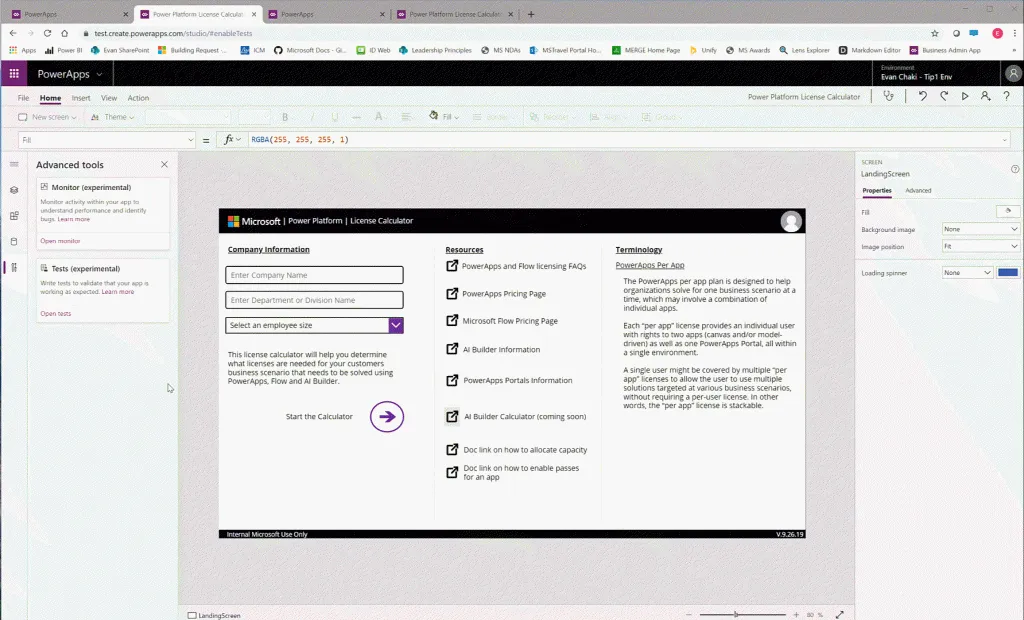Open the Fill color picker in properties
The height and width of the screenshot is (620, 1024).
tap(1008, 212)
